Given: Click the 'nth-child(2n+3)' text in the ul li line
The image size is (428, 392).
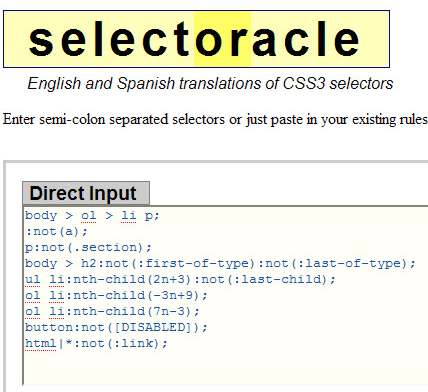Looking at the screenshot, I should (x=133, y=279).
